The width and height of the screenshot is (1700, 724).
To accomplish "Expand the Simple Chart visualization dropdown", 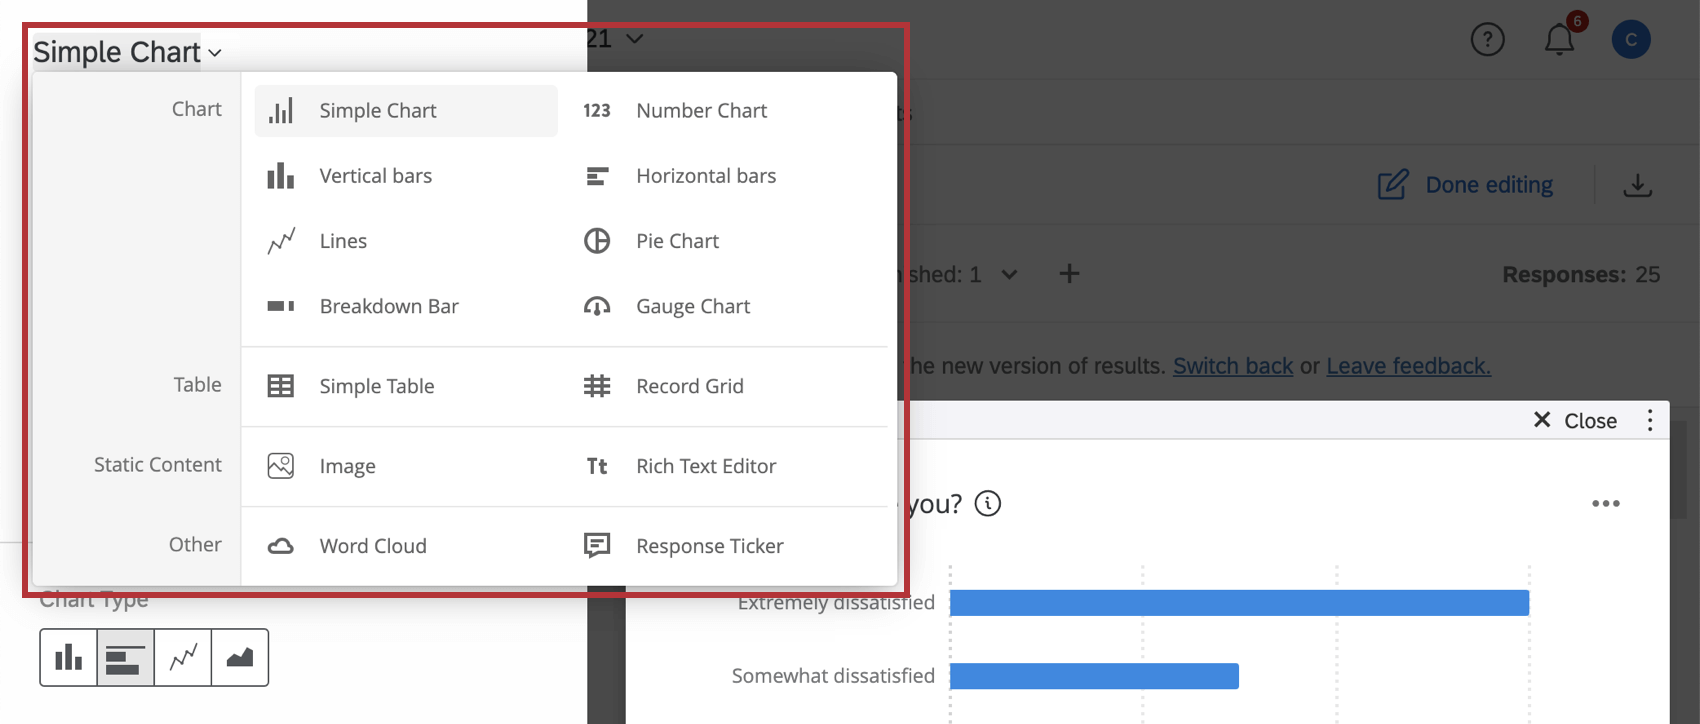I will (x=127, y=52).
